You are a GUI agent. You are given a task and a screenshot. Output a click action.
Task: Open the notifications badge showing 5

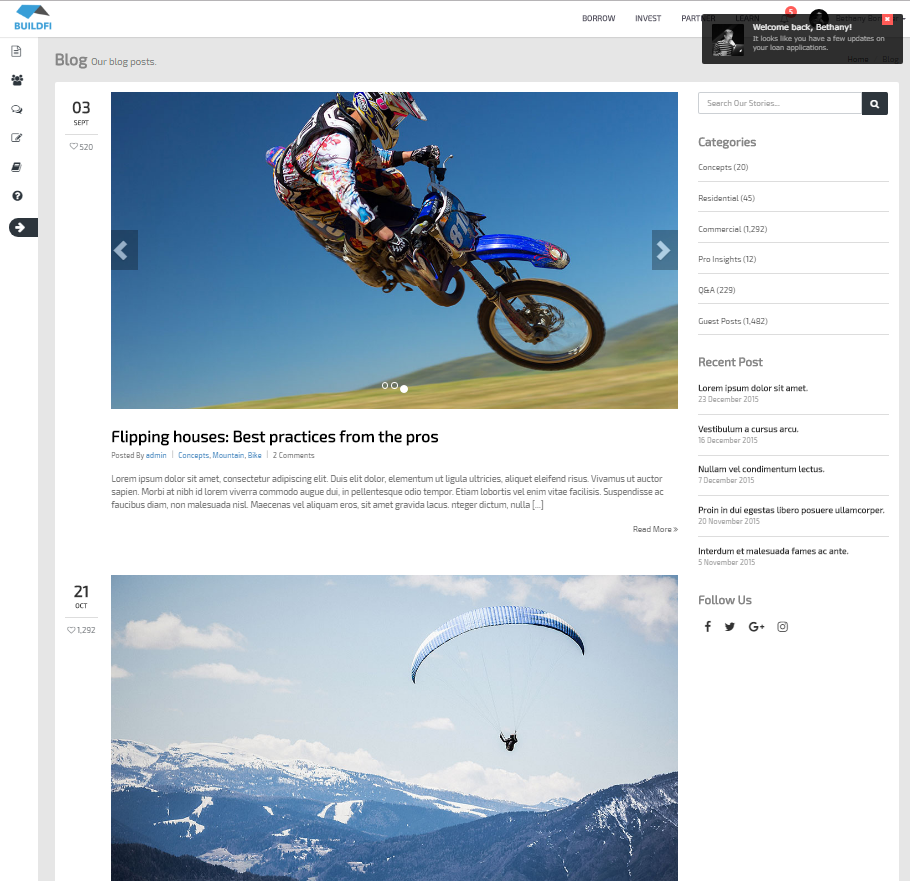790,12
